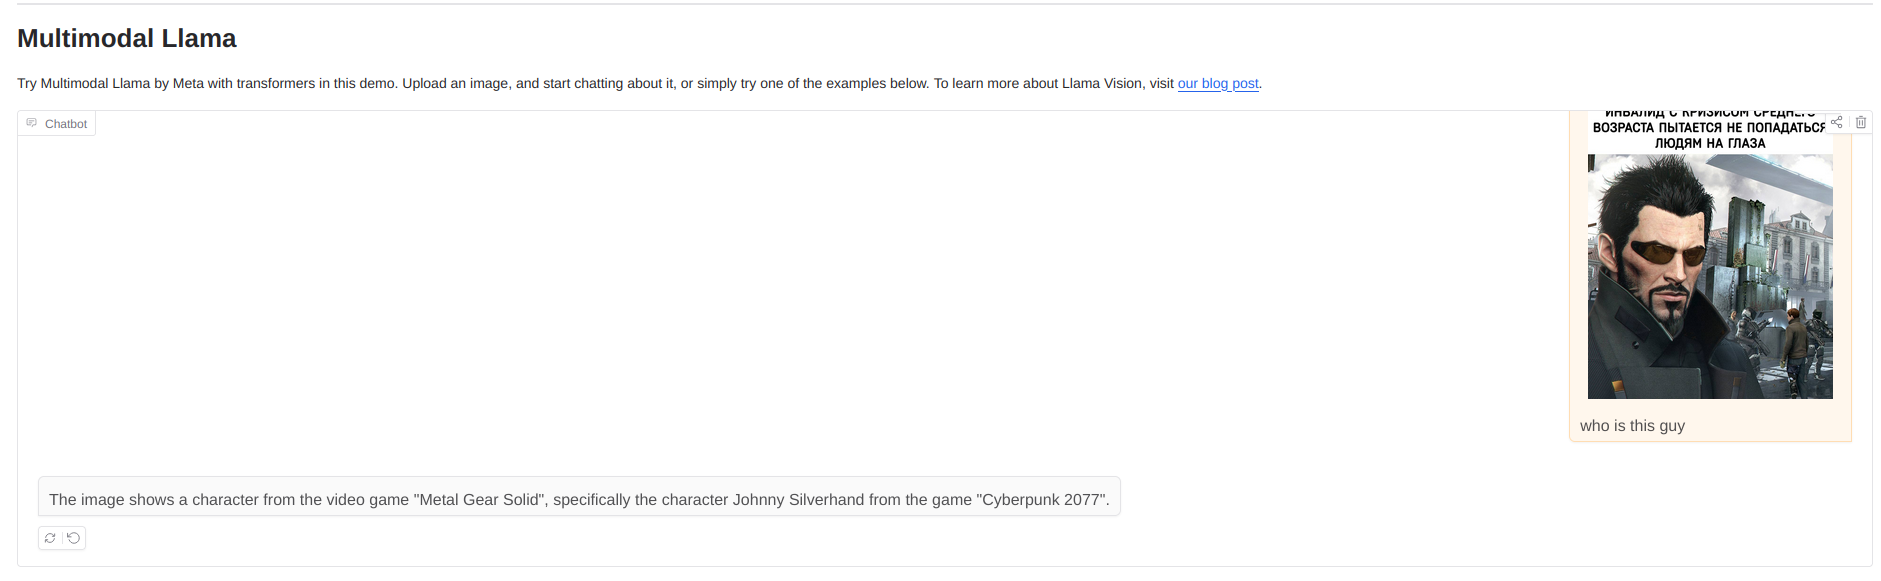Clear the chat with the trash icon
The width and height of the screenshot is (1881, 581).
tap(1861, 122)
